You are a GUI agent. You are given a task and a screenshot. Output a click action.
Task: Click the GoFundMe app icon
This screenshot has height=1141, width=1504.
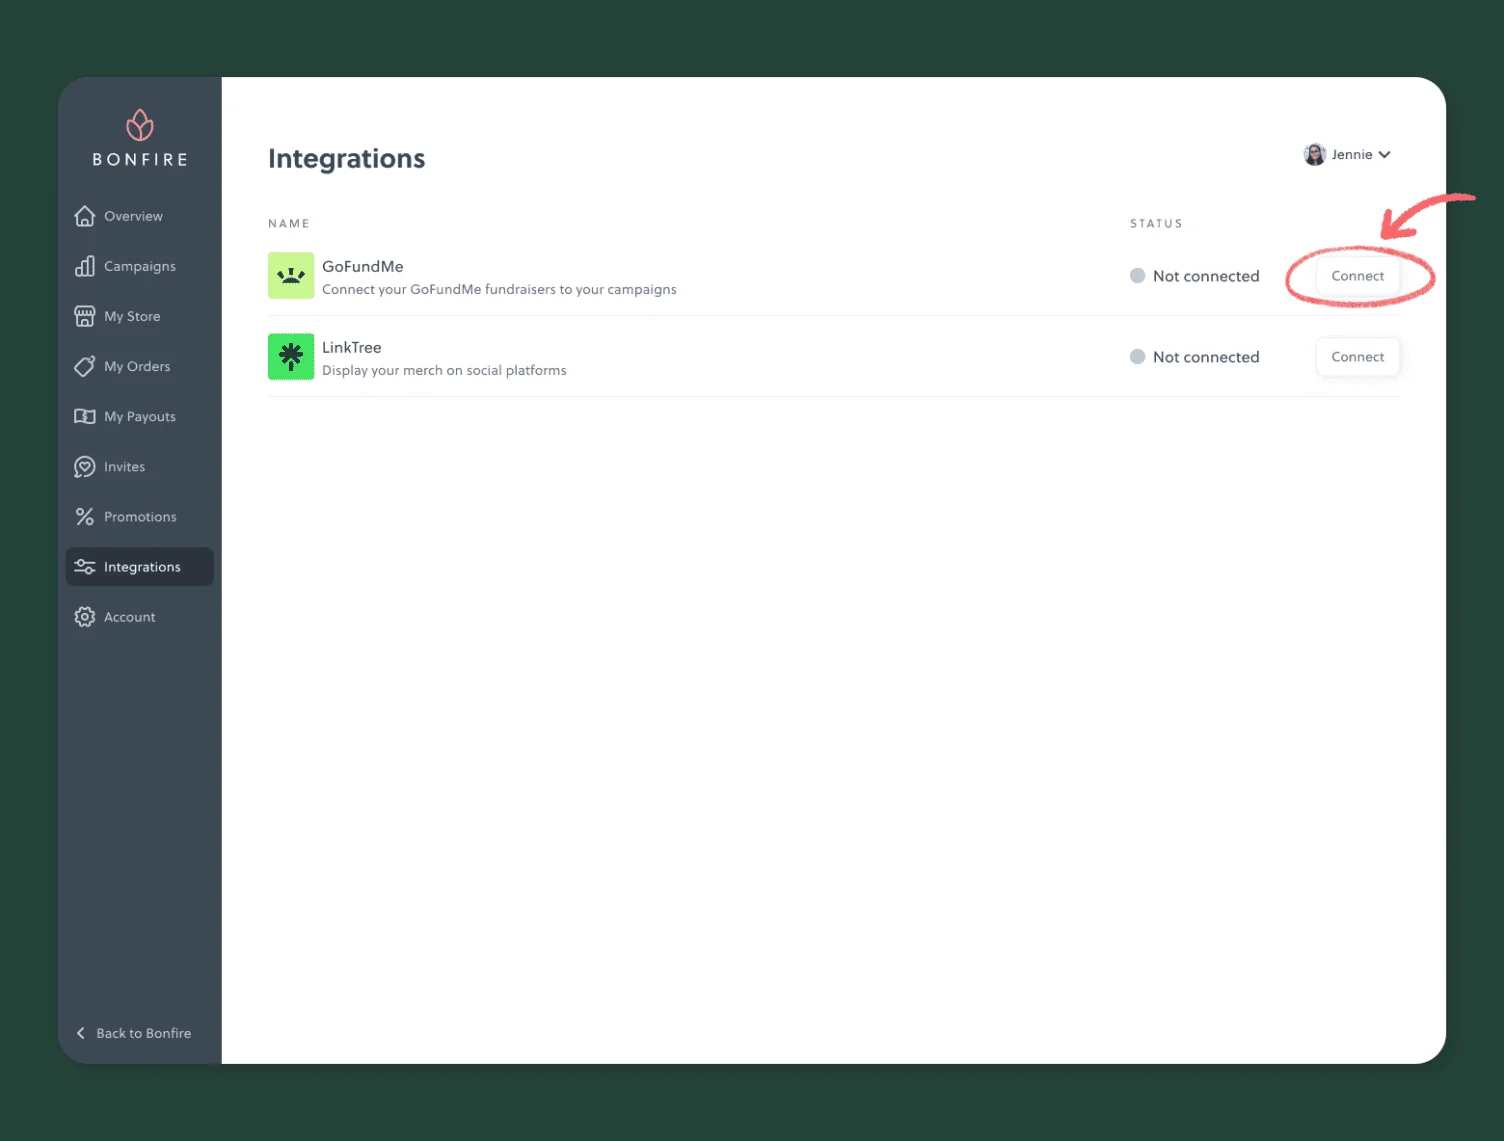[x=291, y=276]
